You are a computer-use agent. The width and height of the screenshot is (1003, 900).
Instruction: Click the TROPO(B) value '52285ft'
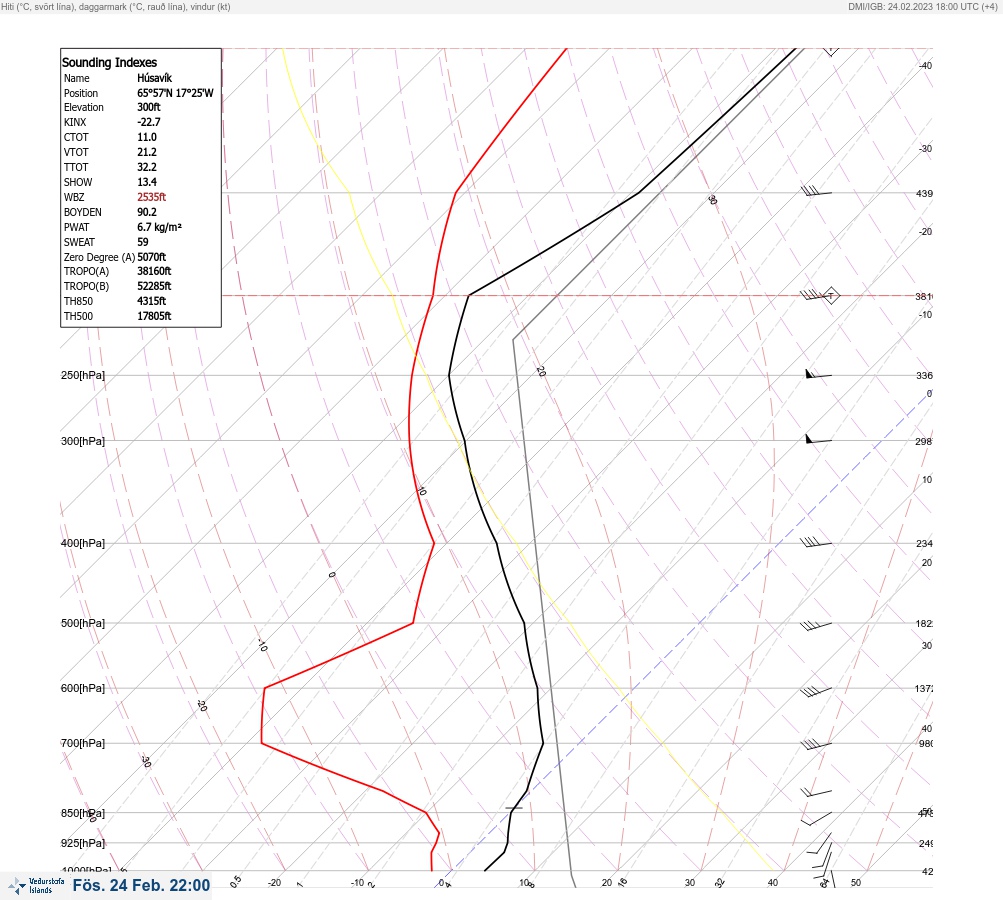(x=154, y=286)
